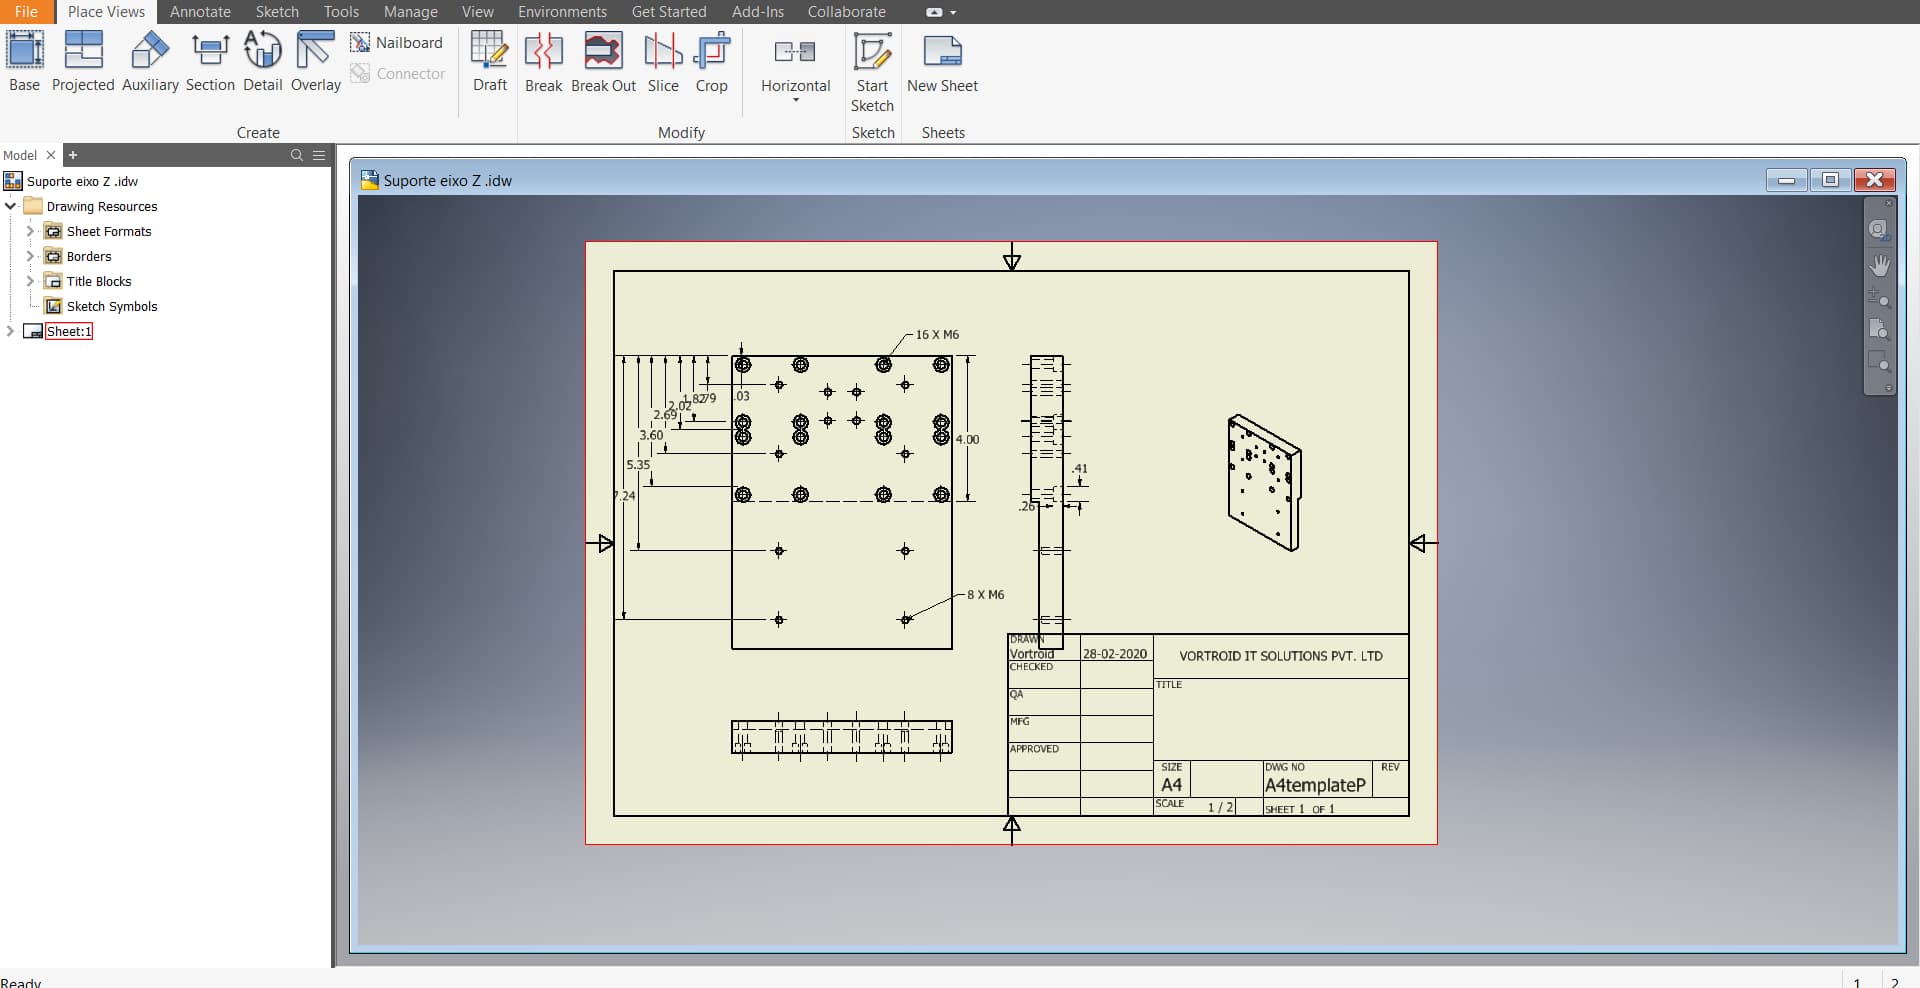
Task: Expand the Sheet:1 tree node
Action: pos(11,331)
